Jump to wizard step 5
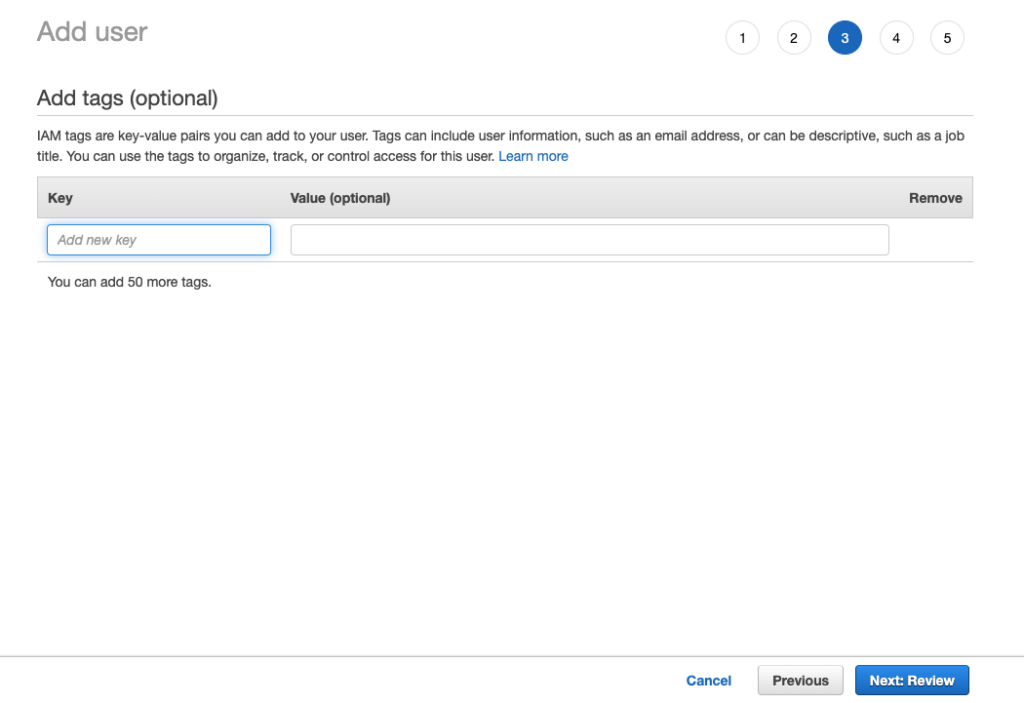 pos(947,38)
